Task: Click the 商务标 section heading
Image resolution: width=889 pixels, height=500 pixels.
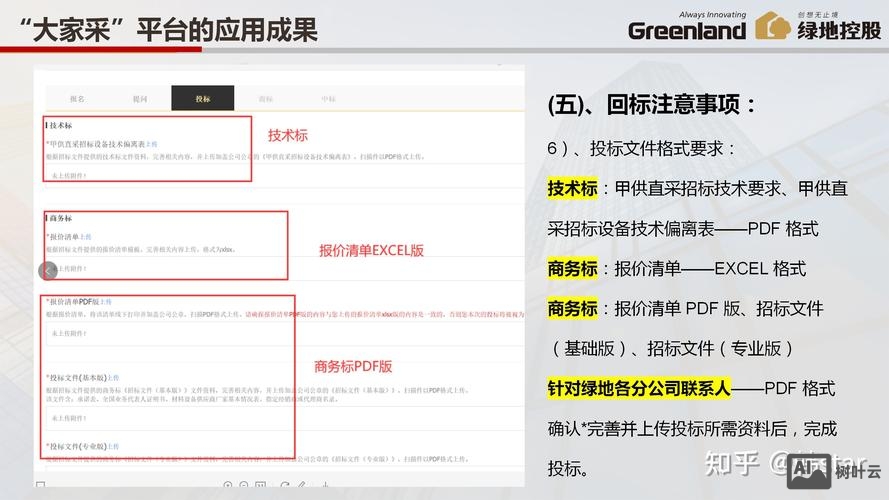Action: click(60, 218)
